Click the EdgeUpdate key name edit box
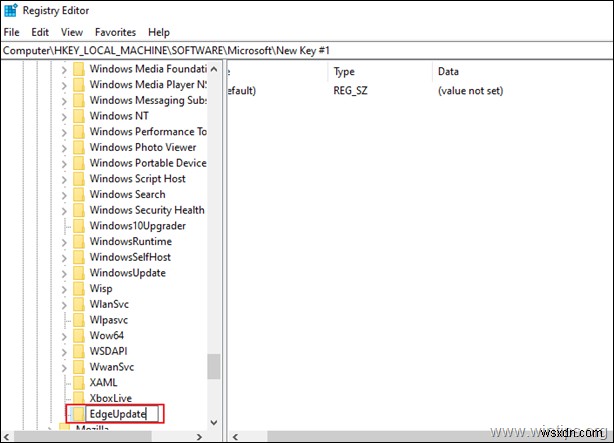This screenshot has width=614, height=443. pos(122,414)
